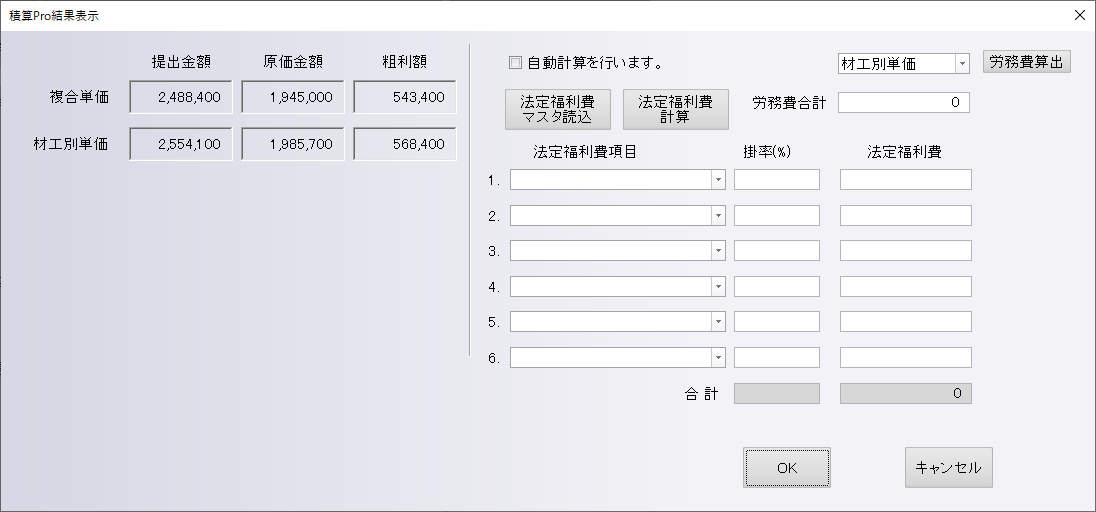This screenshot has width=1096, height=512.
Task: Select the row 6 法定福利費 amount field
Action: (905, 358)
